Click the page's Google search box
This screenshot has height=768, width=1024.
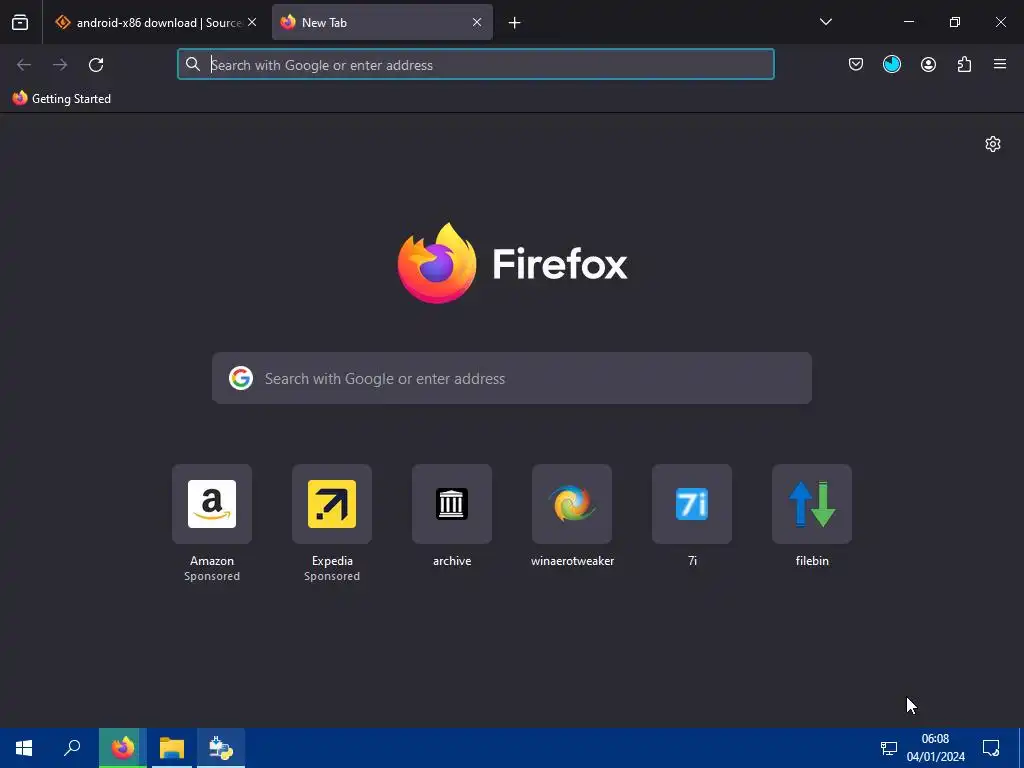point(512,378)
